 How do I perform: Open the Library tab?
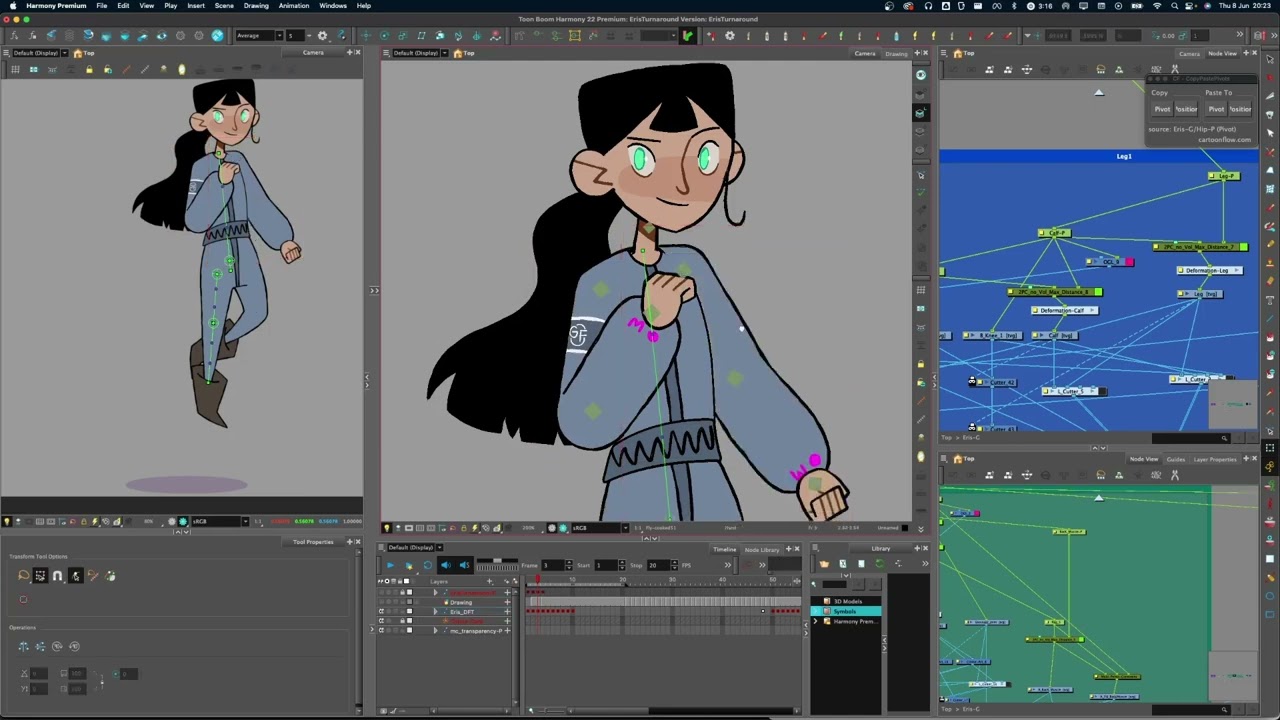coord(881,548)
